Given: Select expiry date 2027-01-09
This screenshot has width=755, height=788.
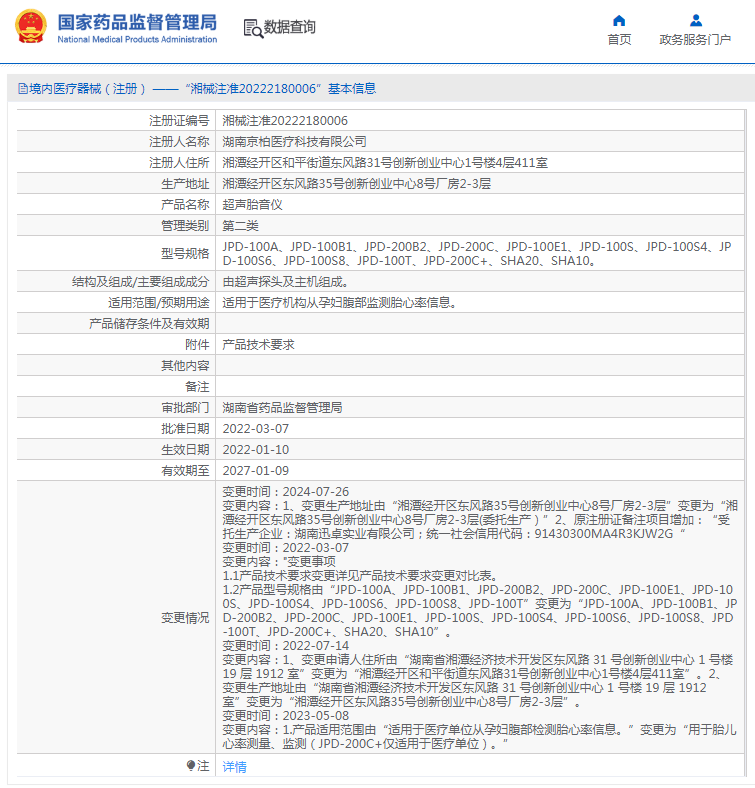Looking at the screenshot, I should coord(256,471).
